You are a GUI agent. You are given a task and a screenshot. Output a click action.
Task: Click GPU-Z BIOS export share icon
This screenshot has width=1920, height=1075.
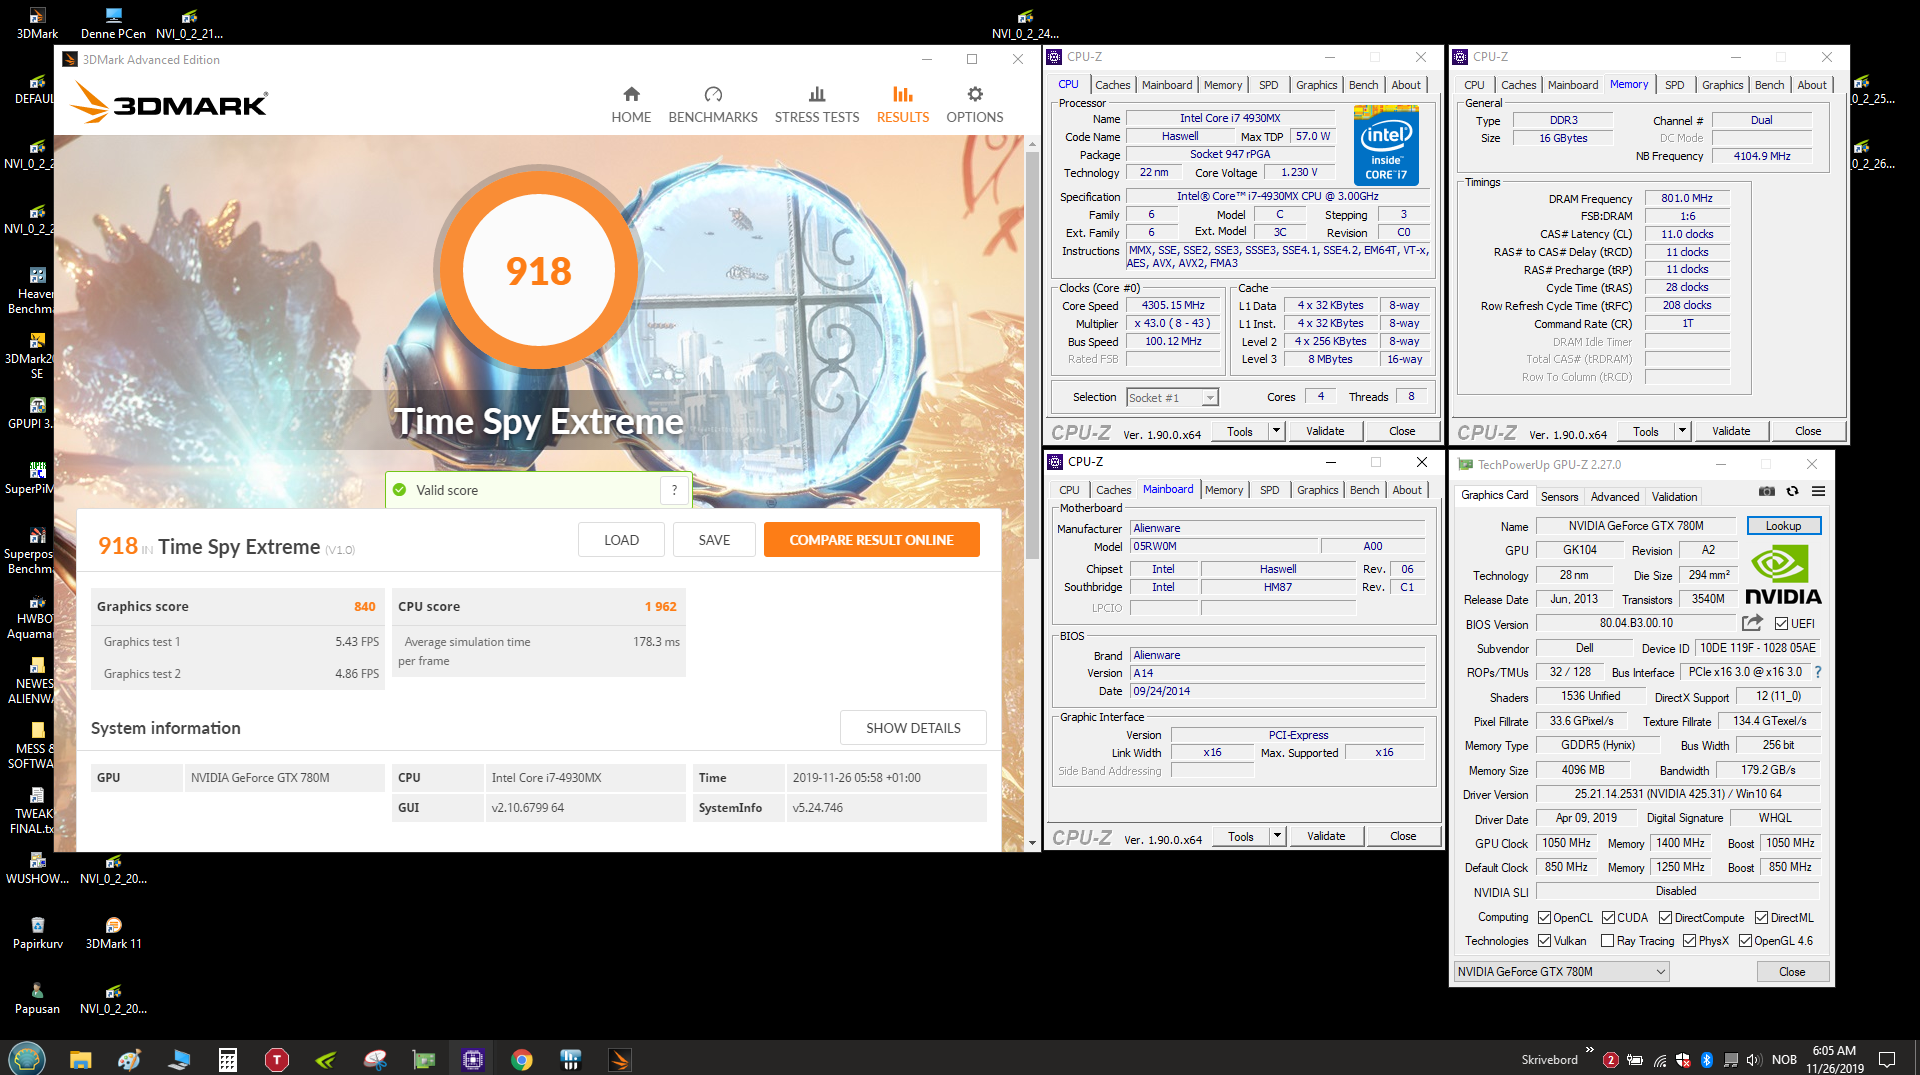pos(1752,623)
